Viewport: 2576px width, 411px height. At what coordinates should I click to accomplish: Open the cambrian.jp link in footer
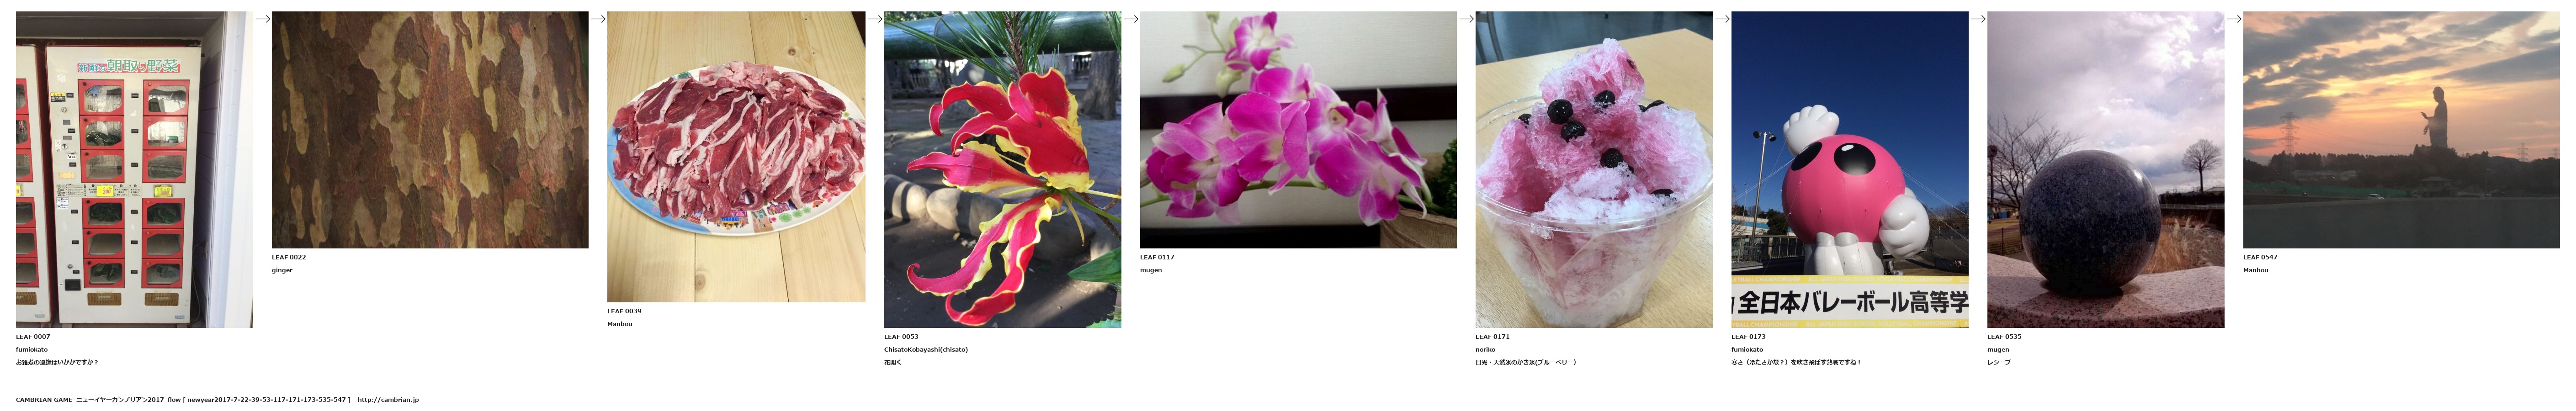tap(388, 400)
